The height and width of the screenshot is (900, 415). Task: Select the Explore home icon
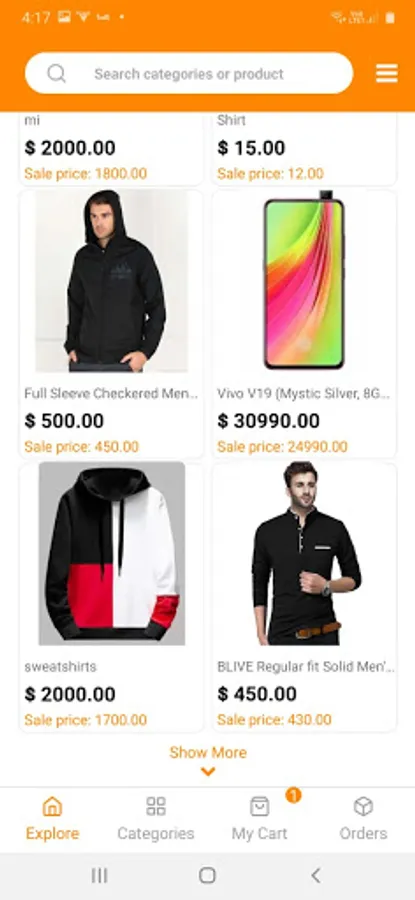[x=52, y=806]
